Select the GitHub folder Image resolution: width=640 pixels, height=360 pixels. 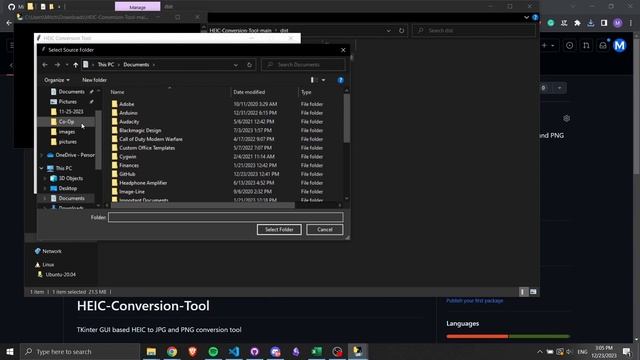coord(127,174)
